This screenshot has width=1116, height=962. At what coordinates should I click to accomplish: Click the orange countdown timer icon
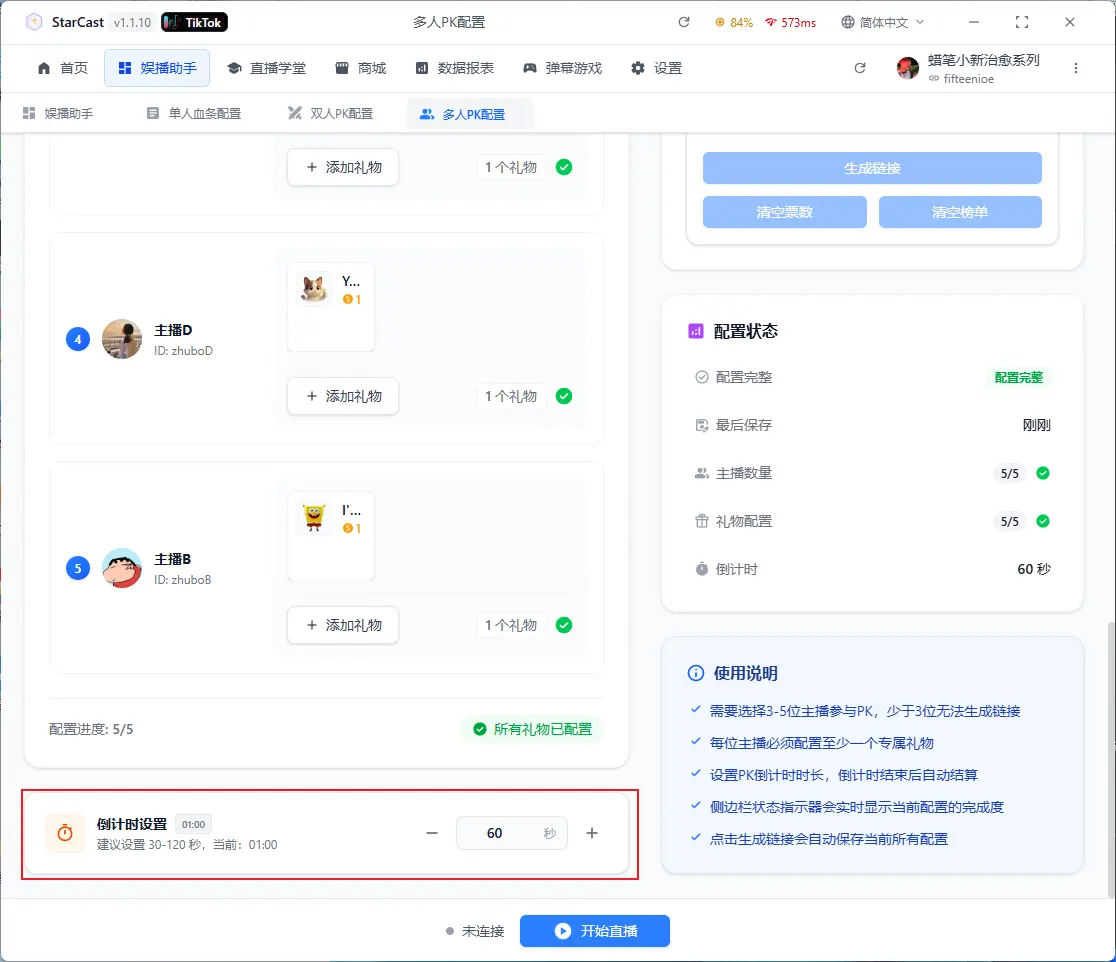(x=65, y=833)
